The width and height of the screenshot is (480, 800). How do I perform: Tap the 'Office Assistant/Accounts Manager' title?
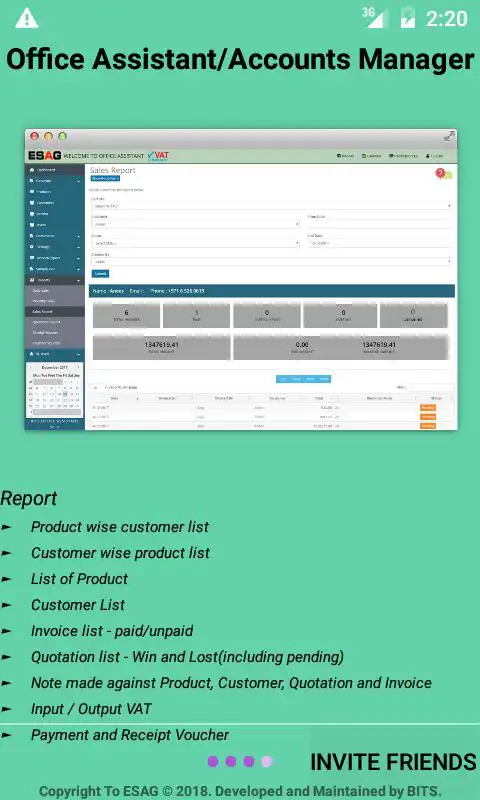[x=240, y=60]
